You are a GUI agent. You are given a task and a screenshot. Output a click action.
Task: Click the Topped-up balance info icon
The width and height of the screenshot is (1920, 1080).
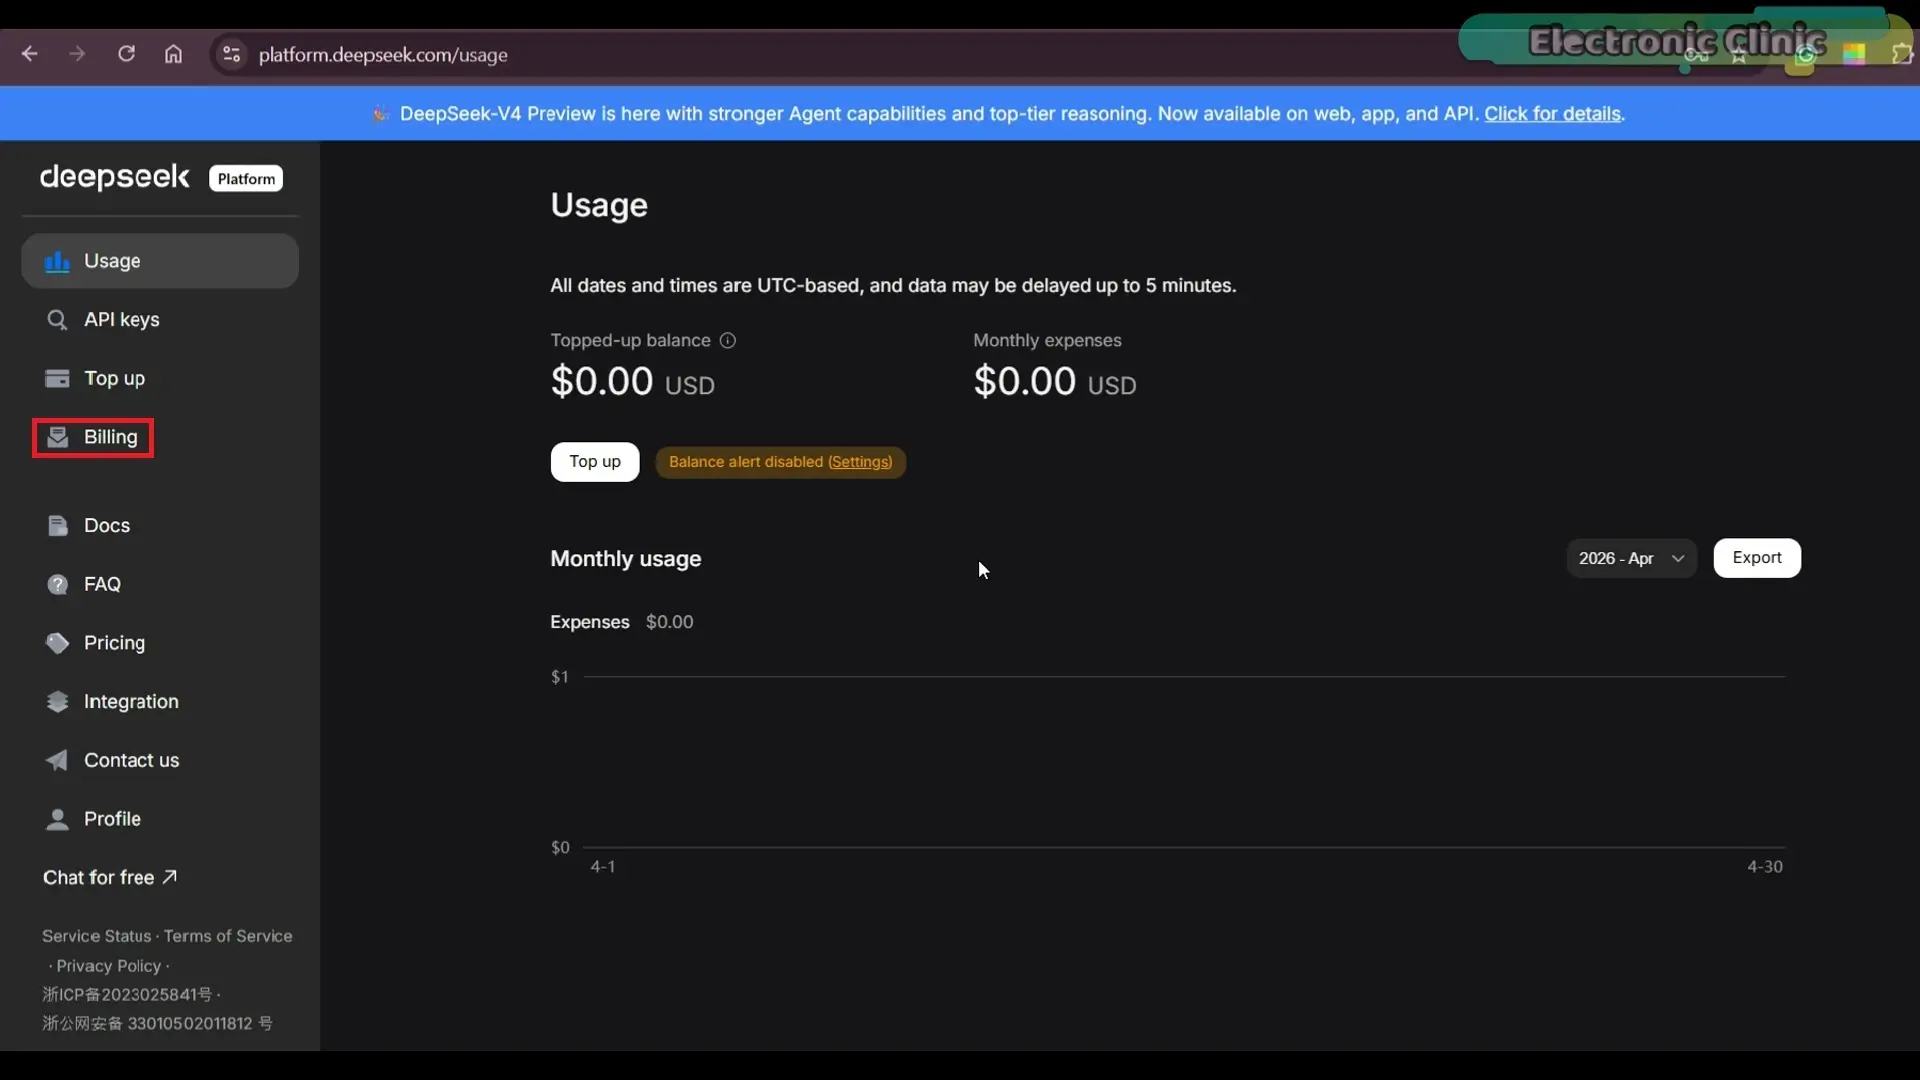coord(728,341)
